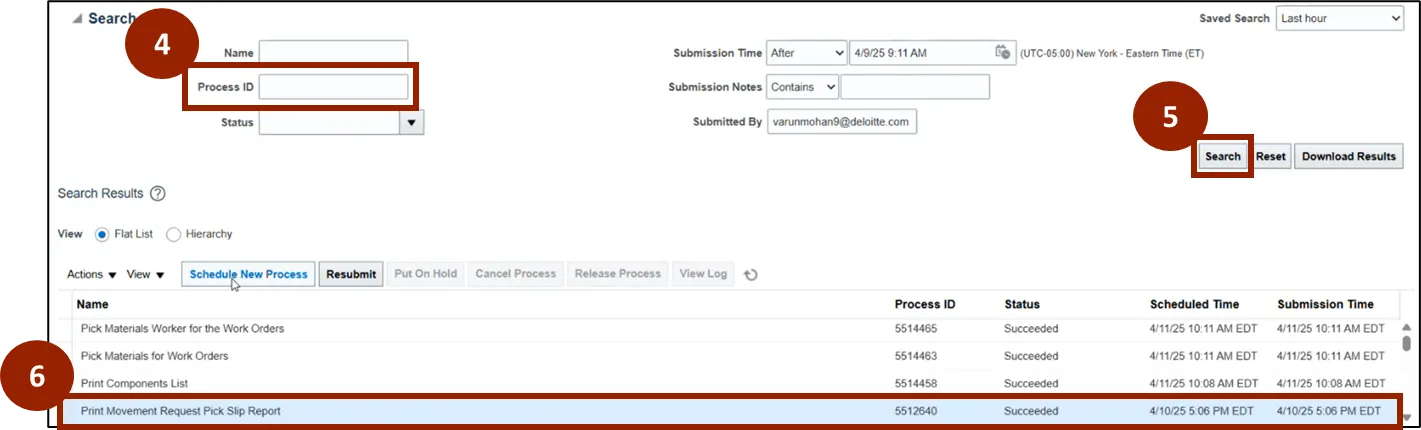Viewport: 1421px width, 430px height.
Task: Sort by the Name column header
Action: [94, 304]
